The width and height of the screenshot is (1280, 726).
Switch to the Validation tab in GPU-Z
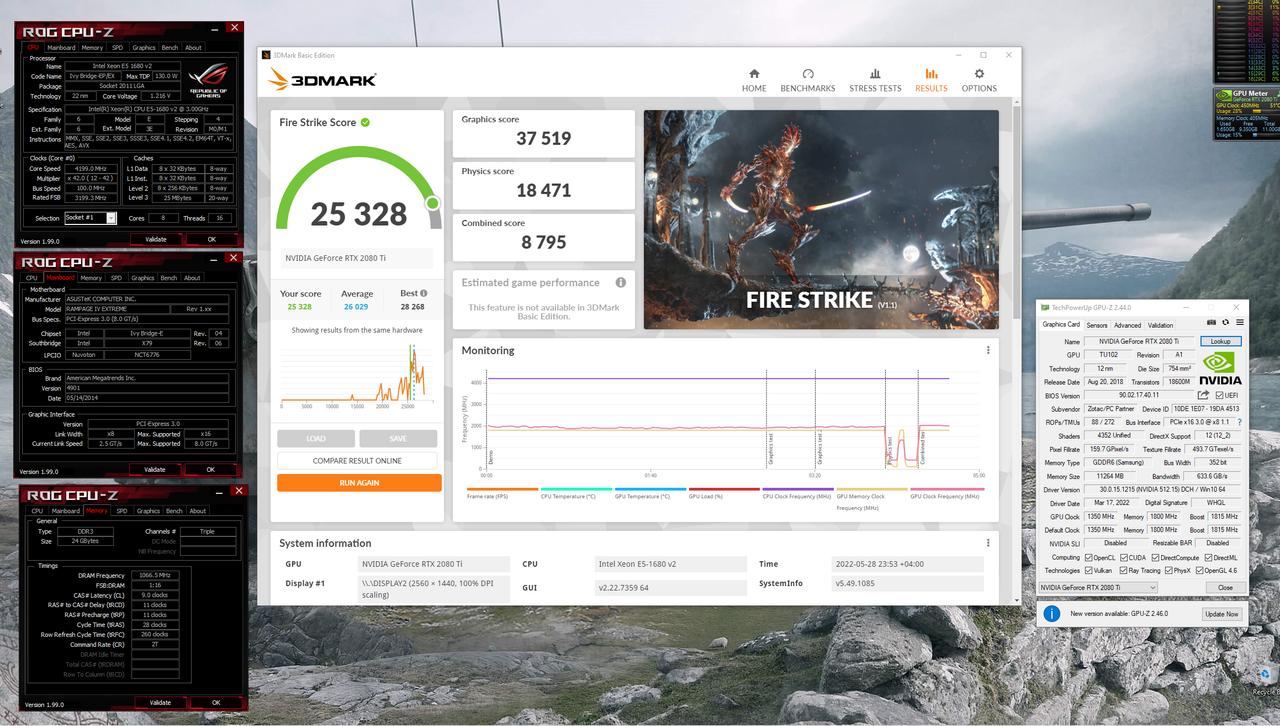coord(1160,325)
